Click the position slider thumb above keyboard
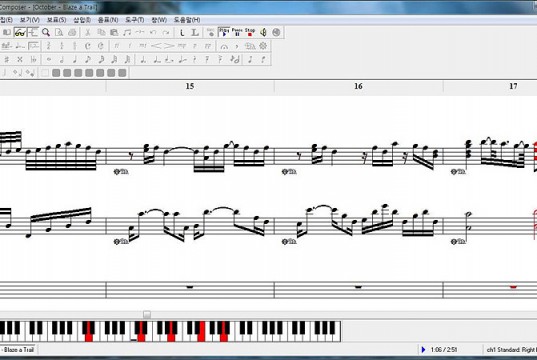537x360 pixels. pyautogui.click(x=147, y=314)
